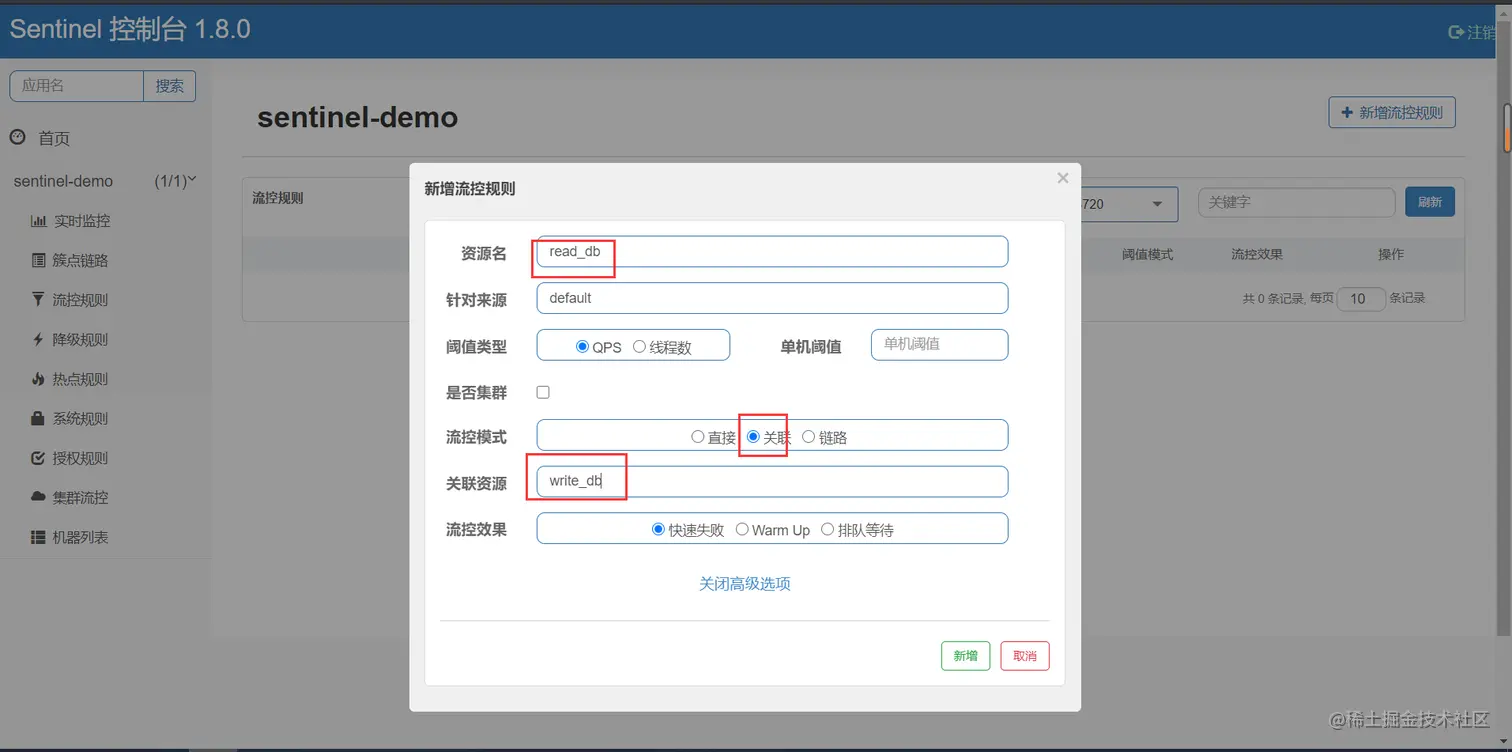1512x752 pixels.
Task: Choose 直接 flow control mode
Action: [x=697, y=437]
